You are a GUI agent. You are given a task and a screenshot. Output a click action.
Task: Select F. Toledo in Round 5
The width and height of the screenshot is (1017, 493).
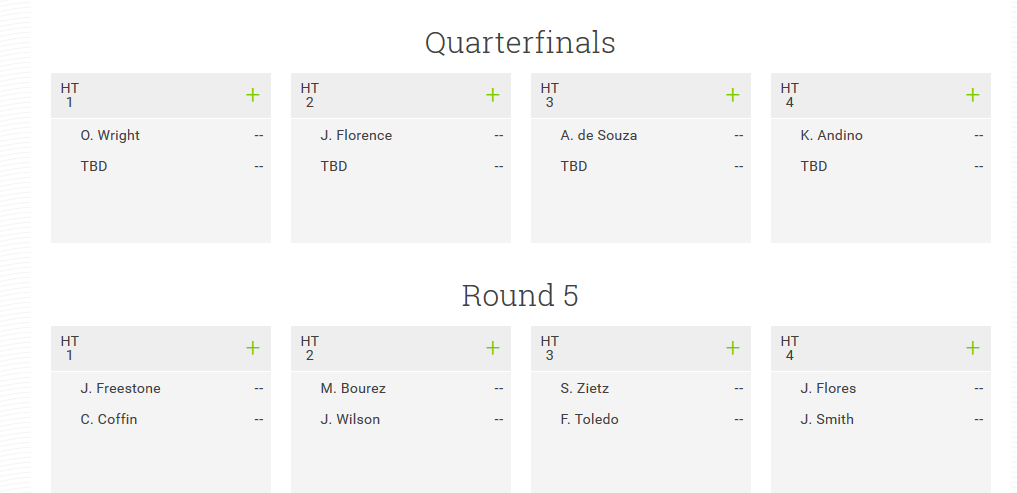pyautogui.click(x=589, y=420)
